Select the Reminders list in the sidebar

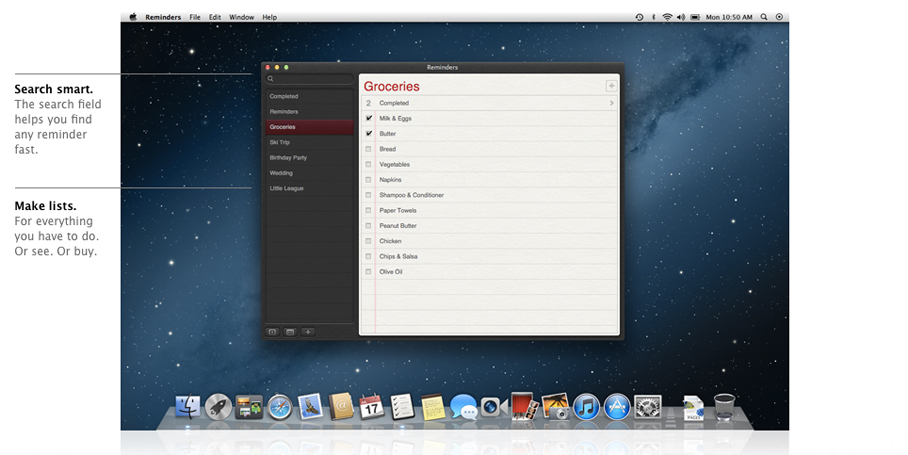(309, 112)
